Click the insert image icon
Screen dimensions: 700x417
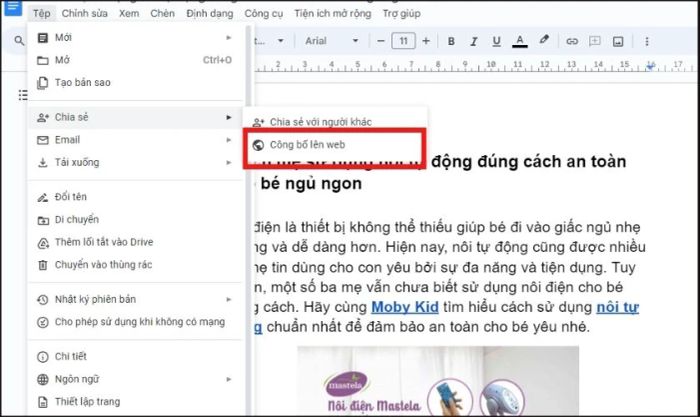[x=618, y=41]
